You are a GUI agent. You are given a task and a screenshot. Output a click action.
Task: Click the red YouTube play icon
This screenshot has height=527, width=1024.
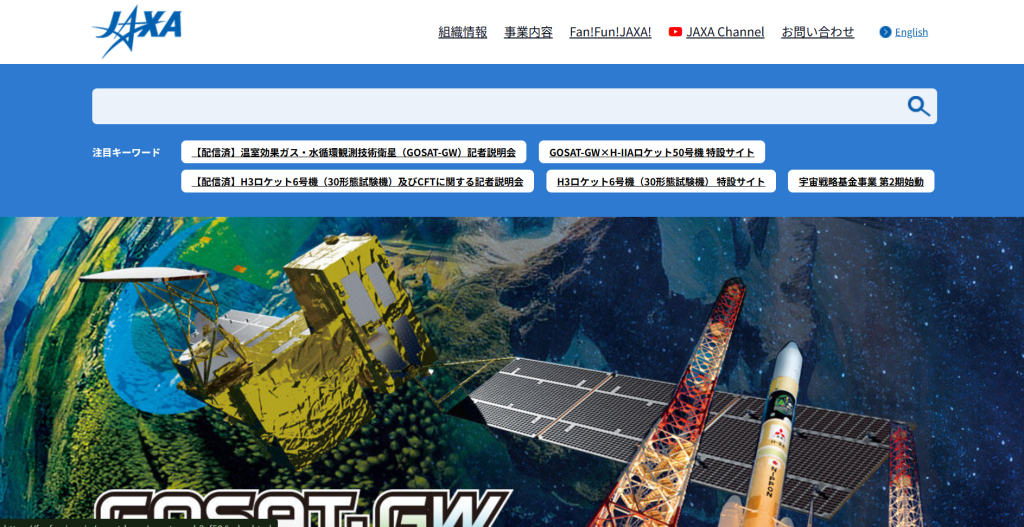(675, 32)
